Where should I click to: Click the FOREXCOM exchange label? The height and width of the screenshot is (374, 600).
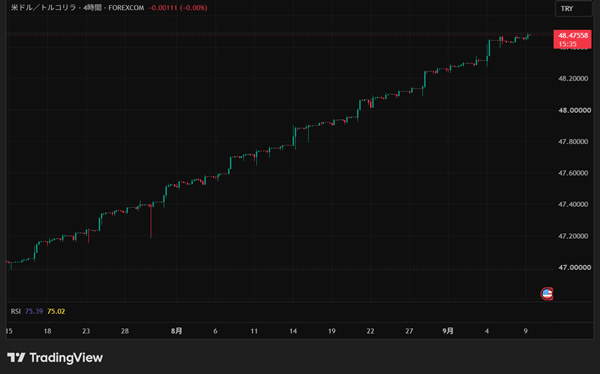point(126,8)
